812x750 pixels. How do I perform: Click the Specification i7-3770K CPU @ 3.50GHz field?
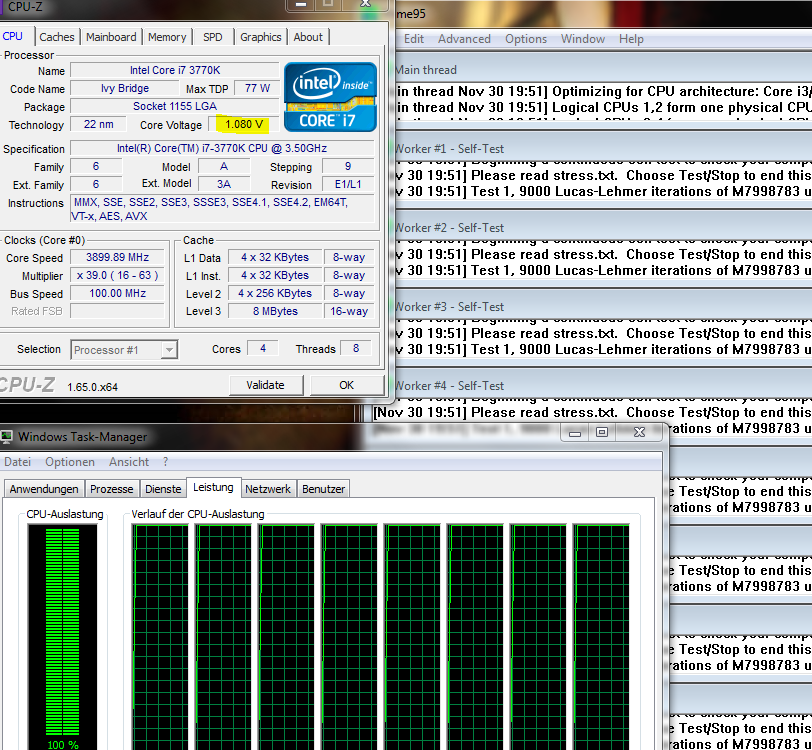222,149
